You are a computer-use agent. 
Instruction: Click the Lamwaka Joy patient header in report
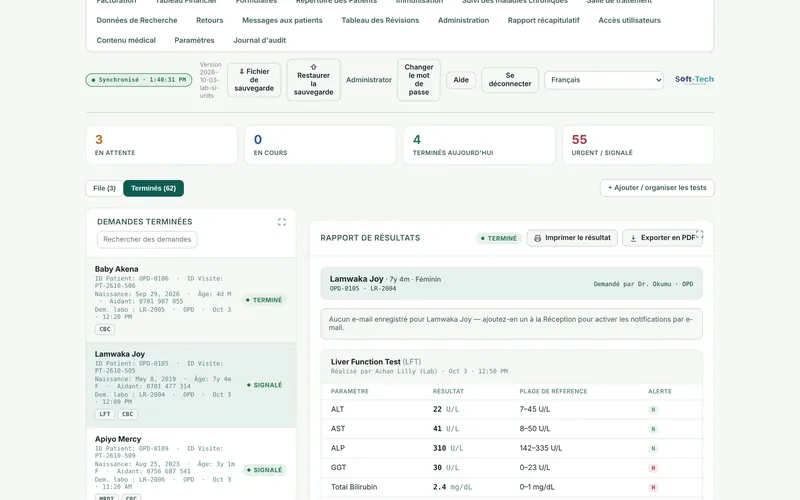coord(511,283)
